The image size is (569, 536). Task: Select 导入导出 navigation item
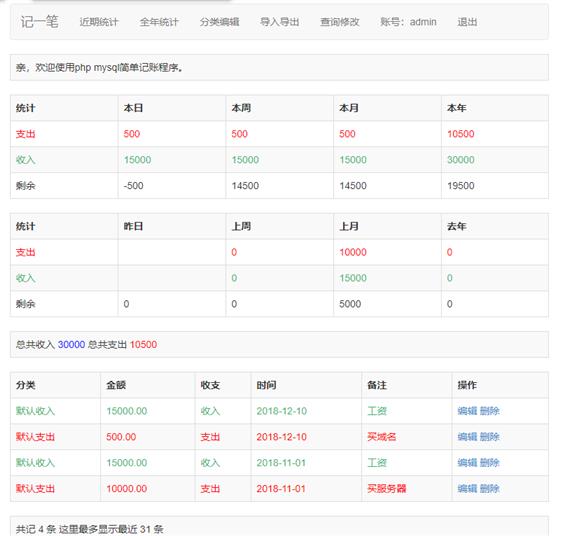pos(279,22)
